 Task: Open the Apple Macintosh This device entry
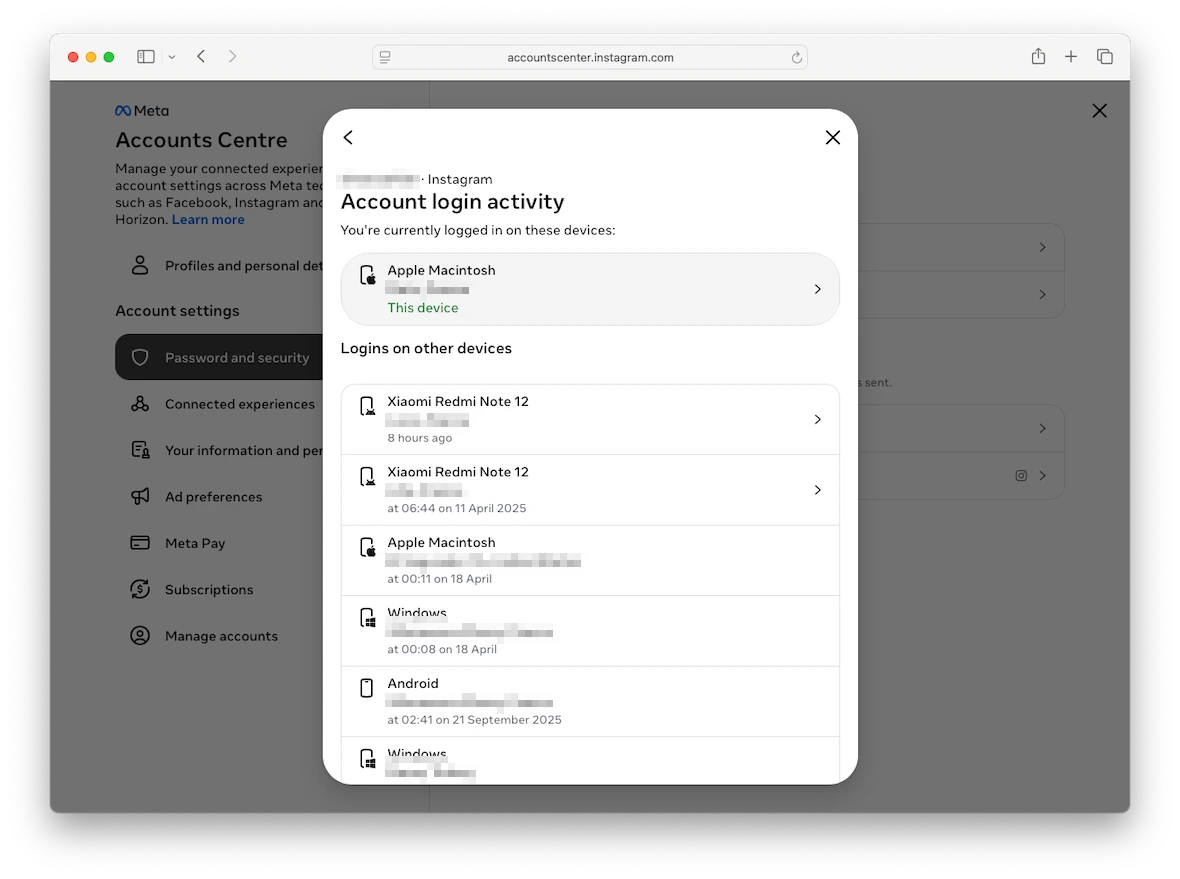tap(590, 289)
